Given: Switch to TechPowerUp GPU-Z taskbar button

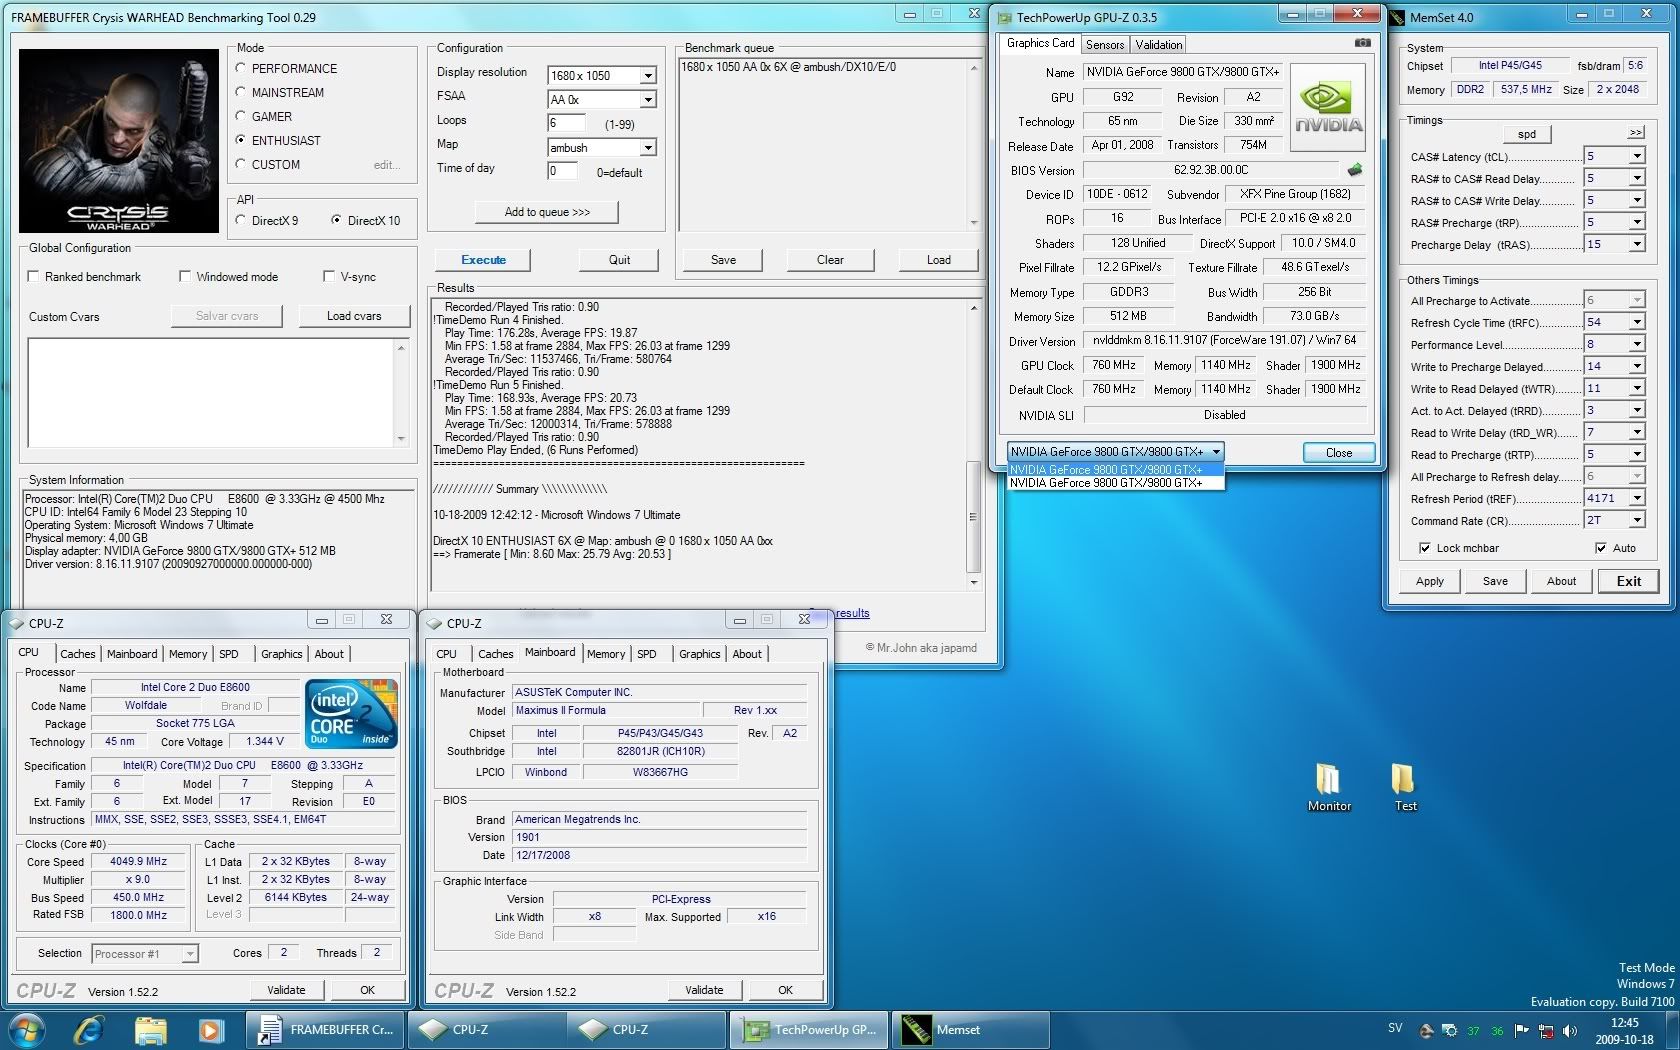Looking at the screenshot, I should pyautogui.click(x=810, y=1029).
